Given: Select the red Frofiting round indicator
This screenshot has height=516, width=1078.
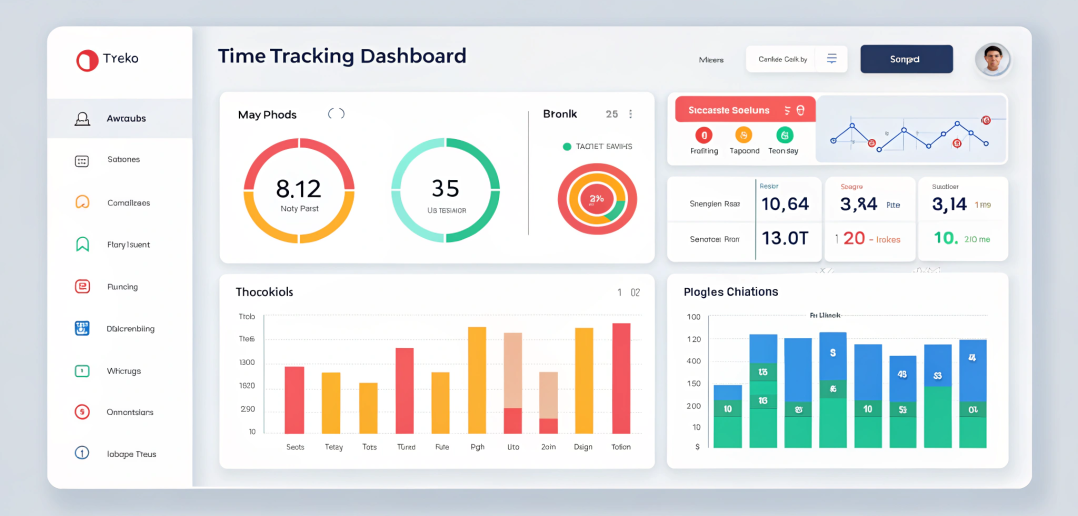Looking at the screenshot, I should [703, 135].
